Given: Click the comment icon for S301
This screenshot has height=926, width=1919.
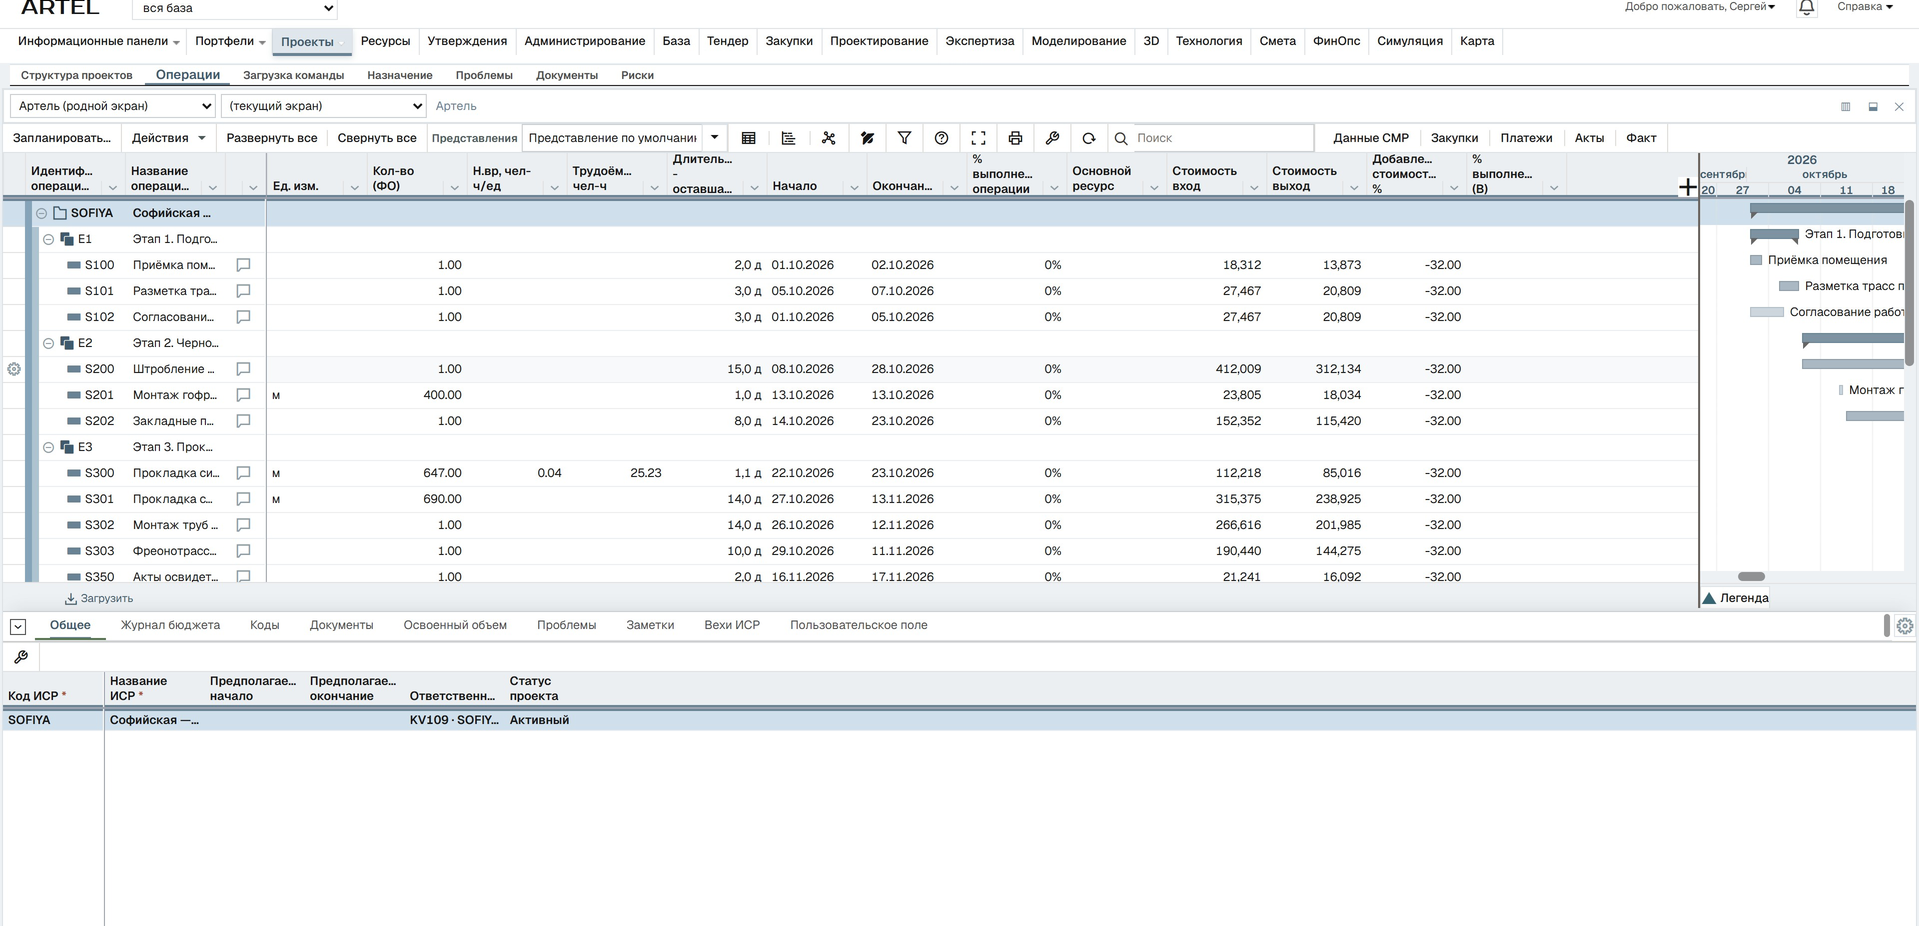Looking at the screenshot, I should pyautogui.click(x=243, y=499).
